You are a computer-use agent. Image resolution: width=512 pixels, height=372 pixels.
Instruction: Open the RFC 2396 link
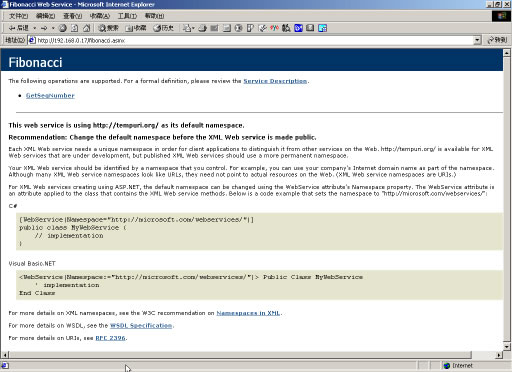110,338
